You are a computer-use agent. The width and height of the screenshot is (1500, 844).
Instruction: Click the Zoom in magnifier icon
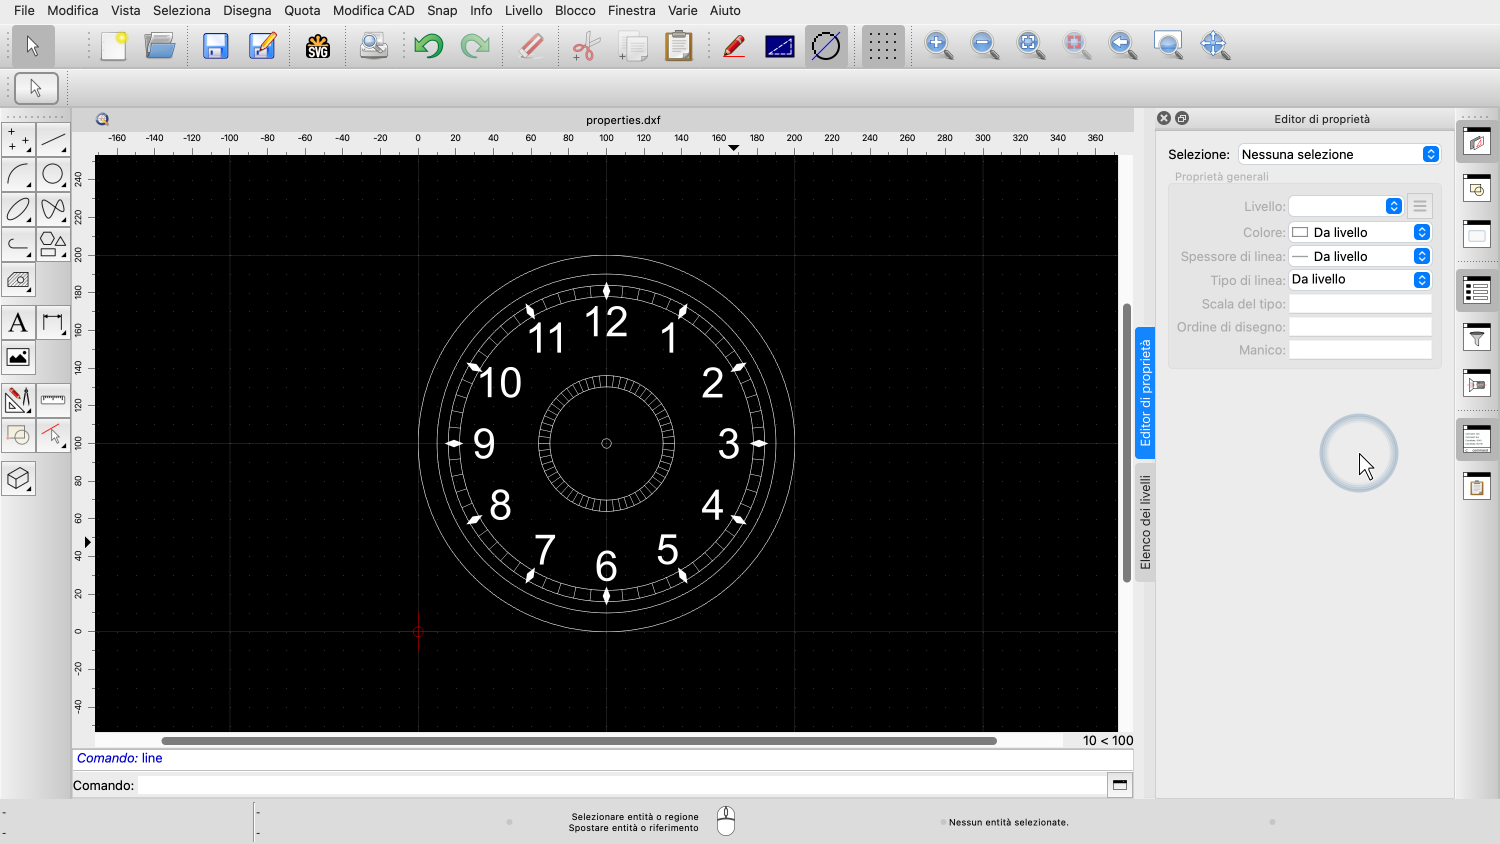click(x=938, y=45)
